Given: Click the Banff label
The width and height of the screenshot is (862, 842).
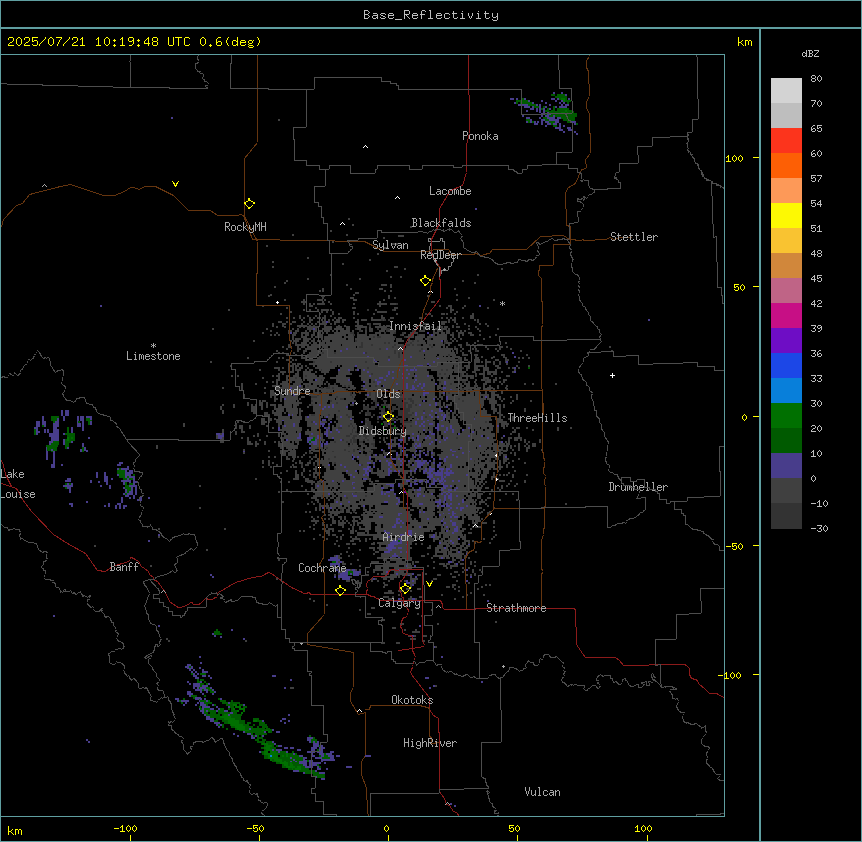Looking at the screenshot, I should click(x=124, y=567).
